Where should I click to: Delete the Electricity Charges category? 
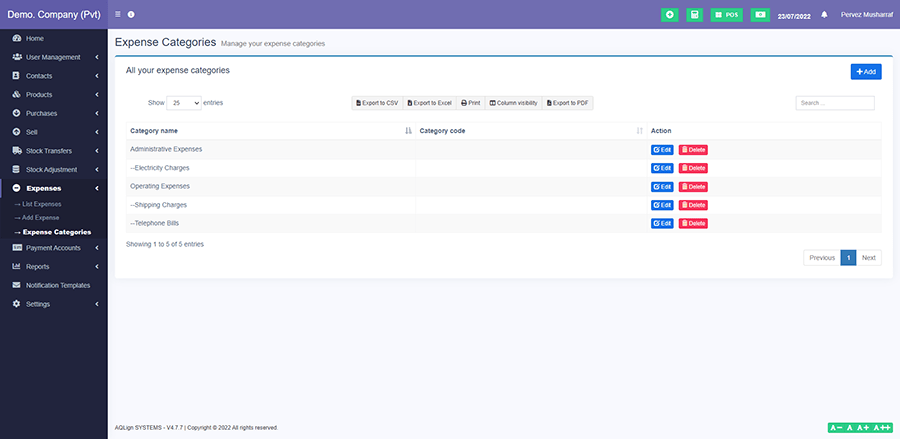(693, 168)
